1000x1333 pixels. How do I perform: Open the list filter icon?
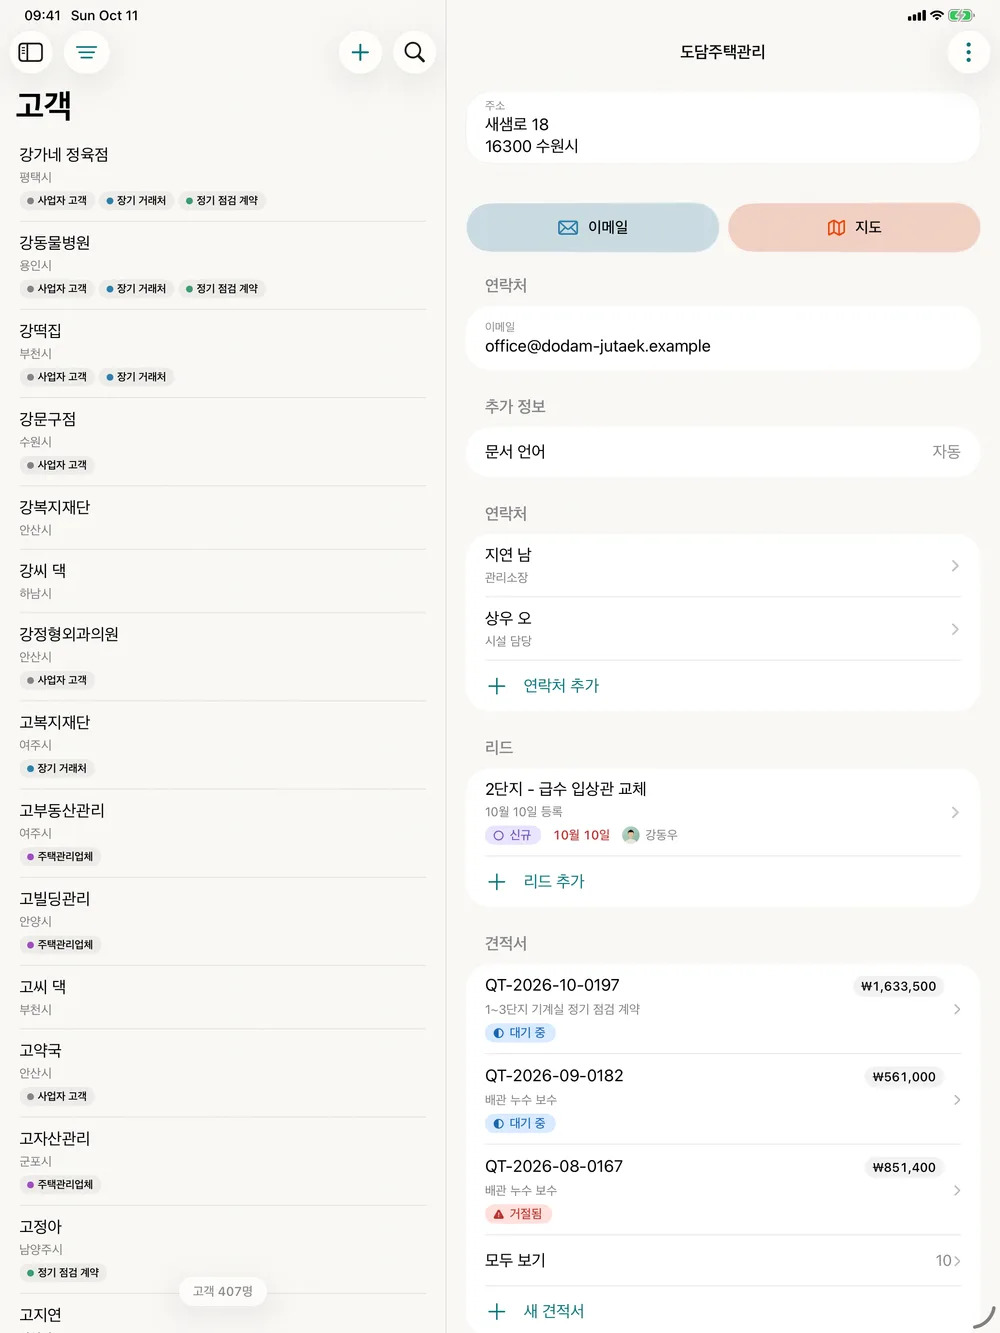87,52
